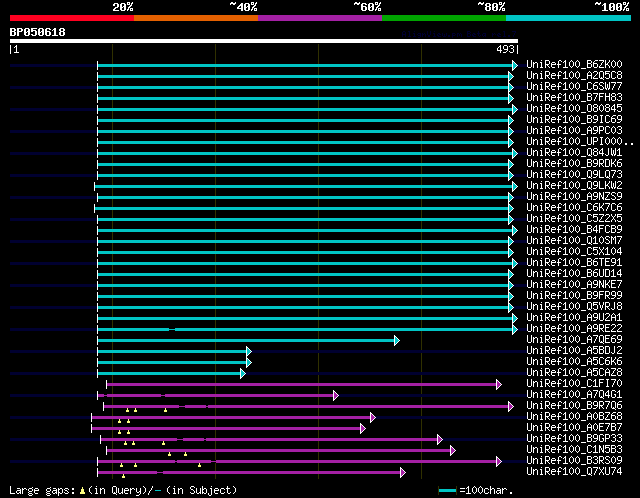The image size is (640, 498).
Task: Open the UniRef100_B6UD14 label
Action: point(574,274)
